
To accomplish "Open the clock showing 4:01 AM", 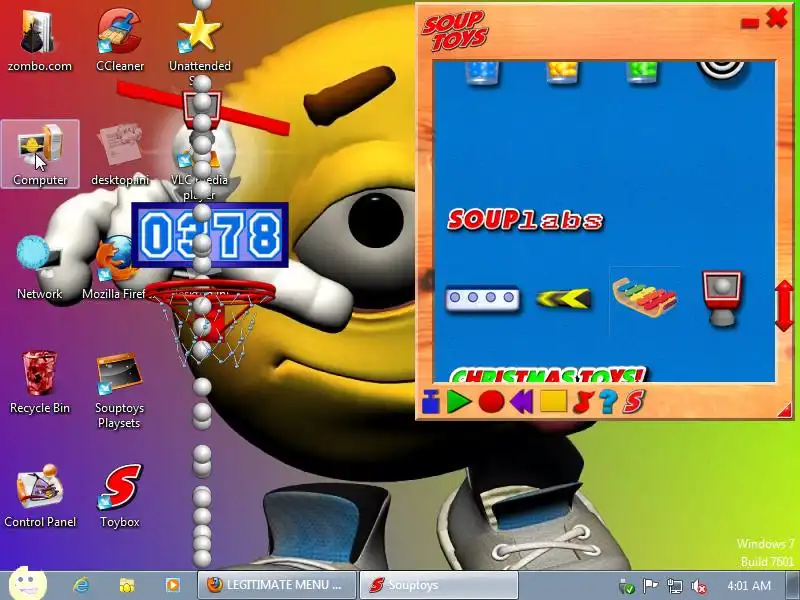I will pyautogui.click(x=749, y=586).
